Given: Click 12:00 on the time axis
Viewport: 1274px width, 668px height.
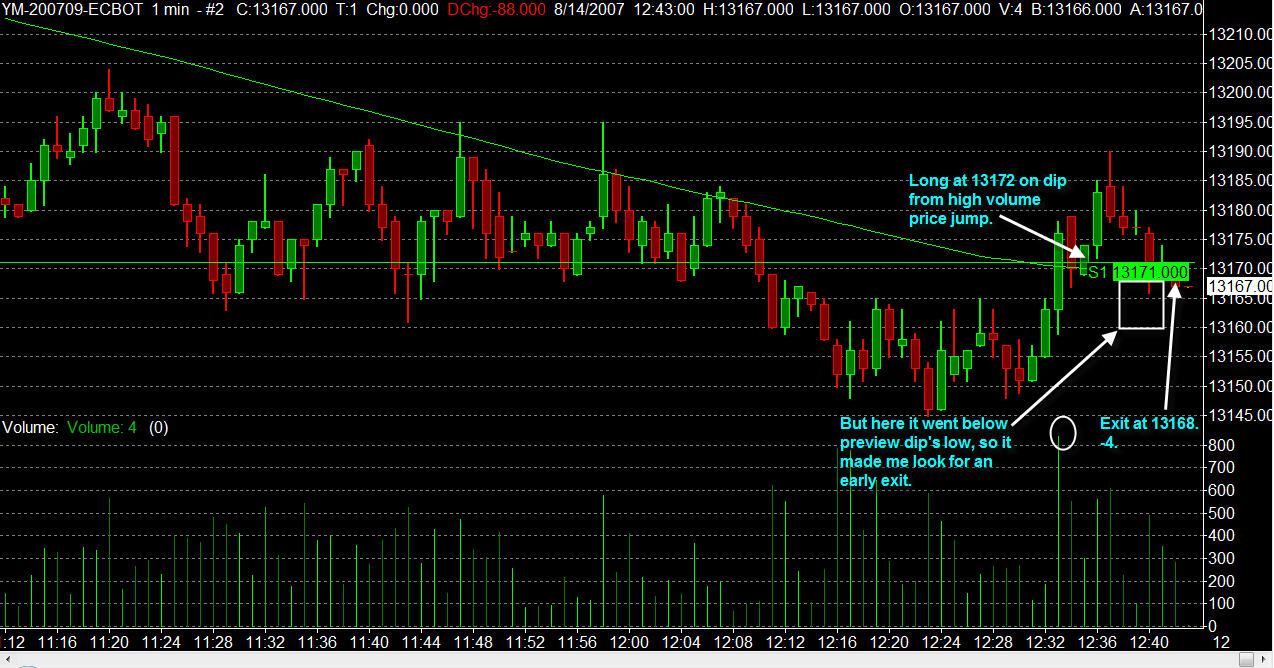Looking at the screenshot, I should [x=627, y=641].
